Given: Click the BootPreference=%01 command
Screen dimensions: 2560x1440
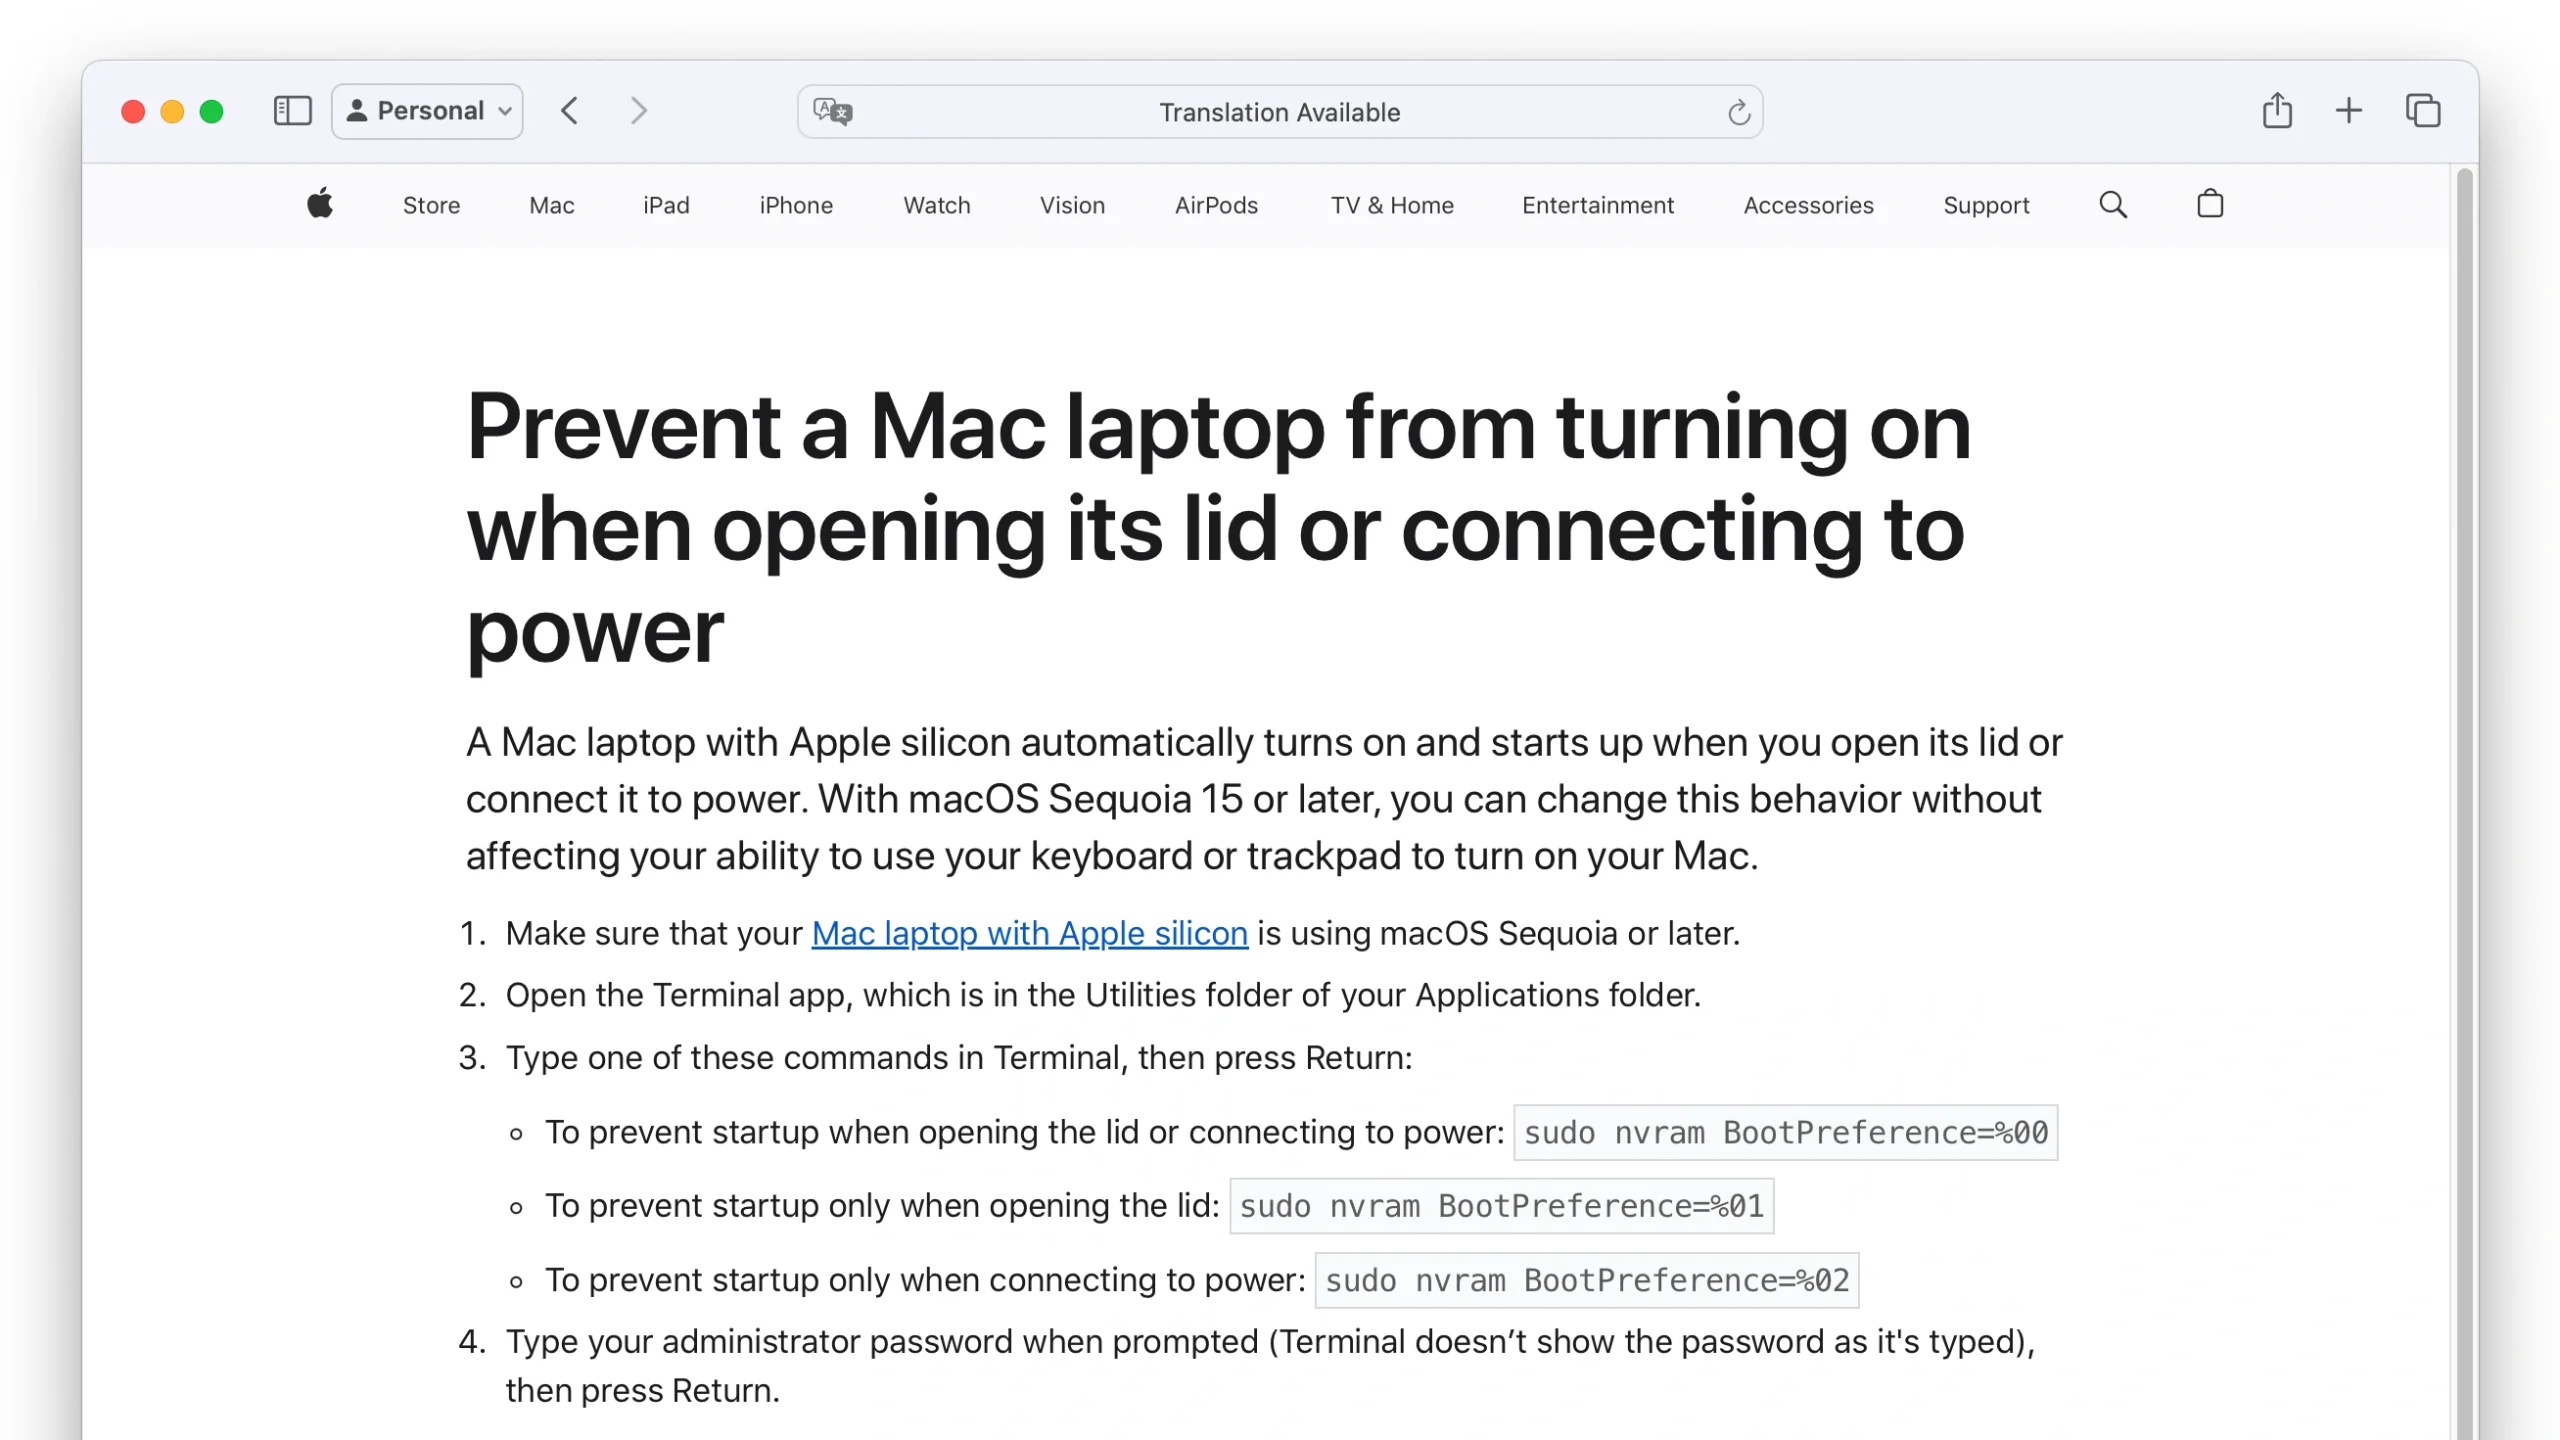Looking at the screenshot, I should point(1501,1206).
